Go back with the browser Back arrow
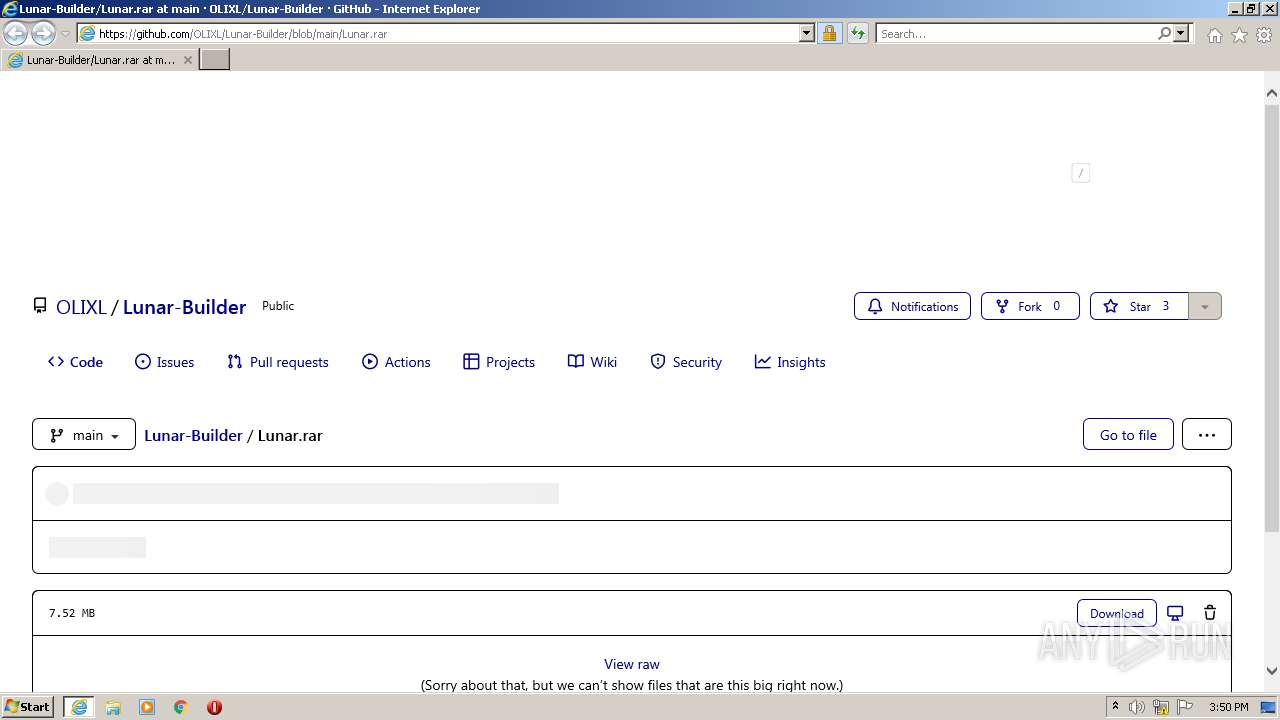 (16, 33)
